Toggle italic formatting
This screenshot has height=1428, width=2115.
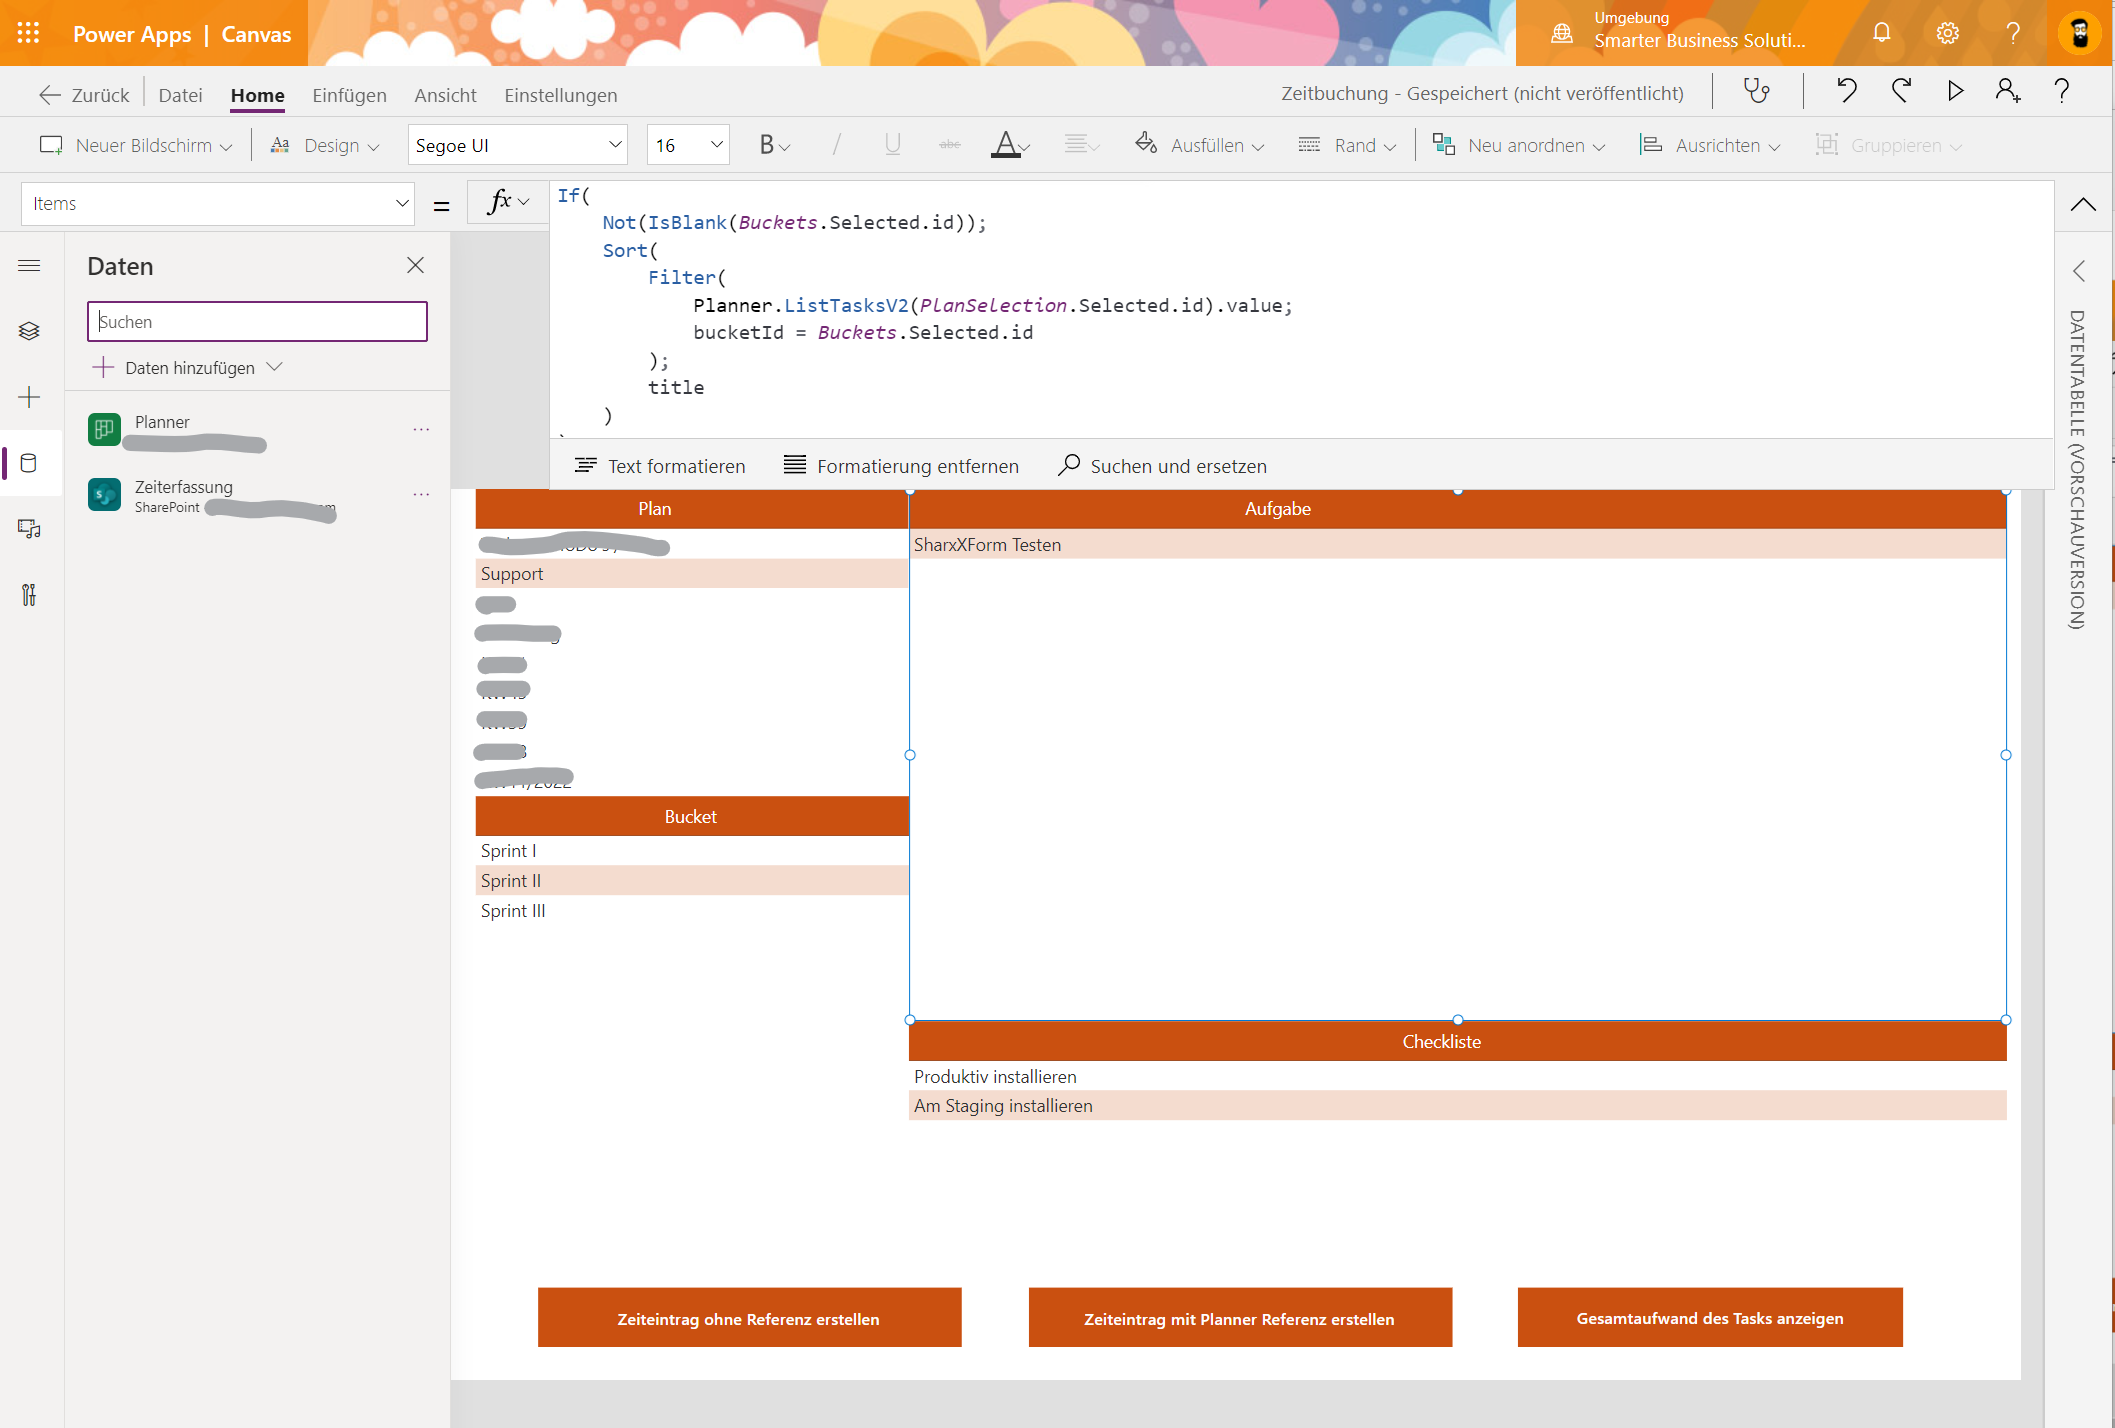[836, 144]
